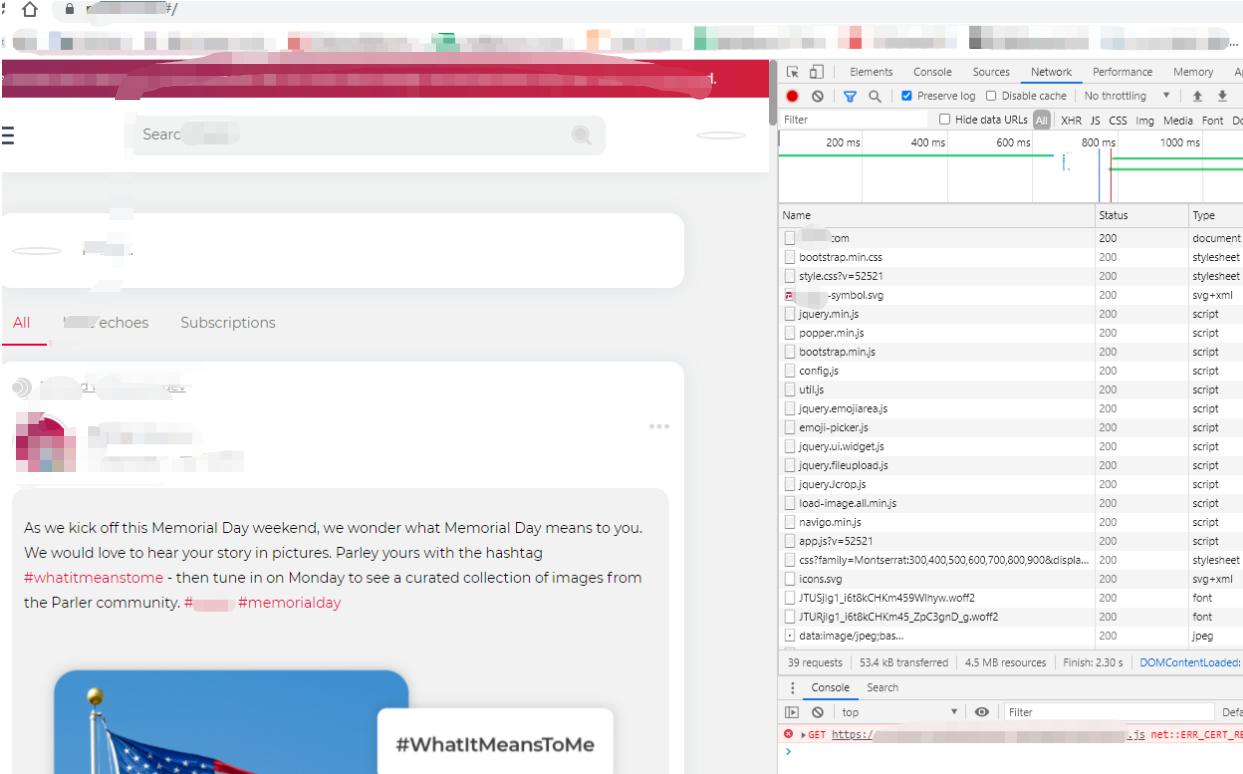Click the magnifier in the page search box
Screen dimensions: 1243x774
pyautogui.click(x=581, y=135)
